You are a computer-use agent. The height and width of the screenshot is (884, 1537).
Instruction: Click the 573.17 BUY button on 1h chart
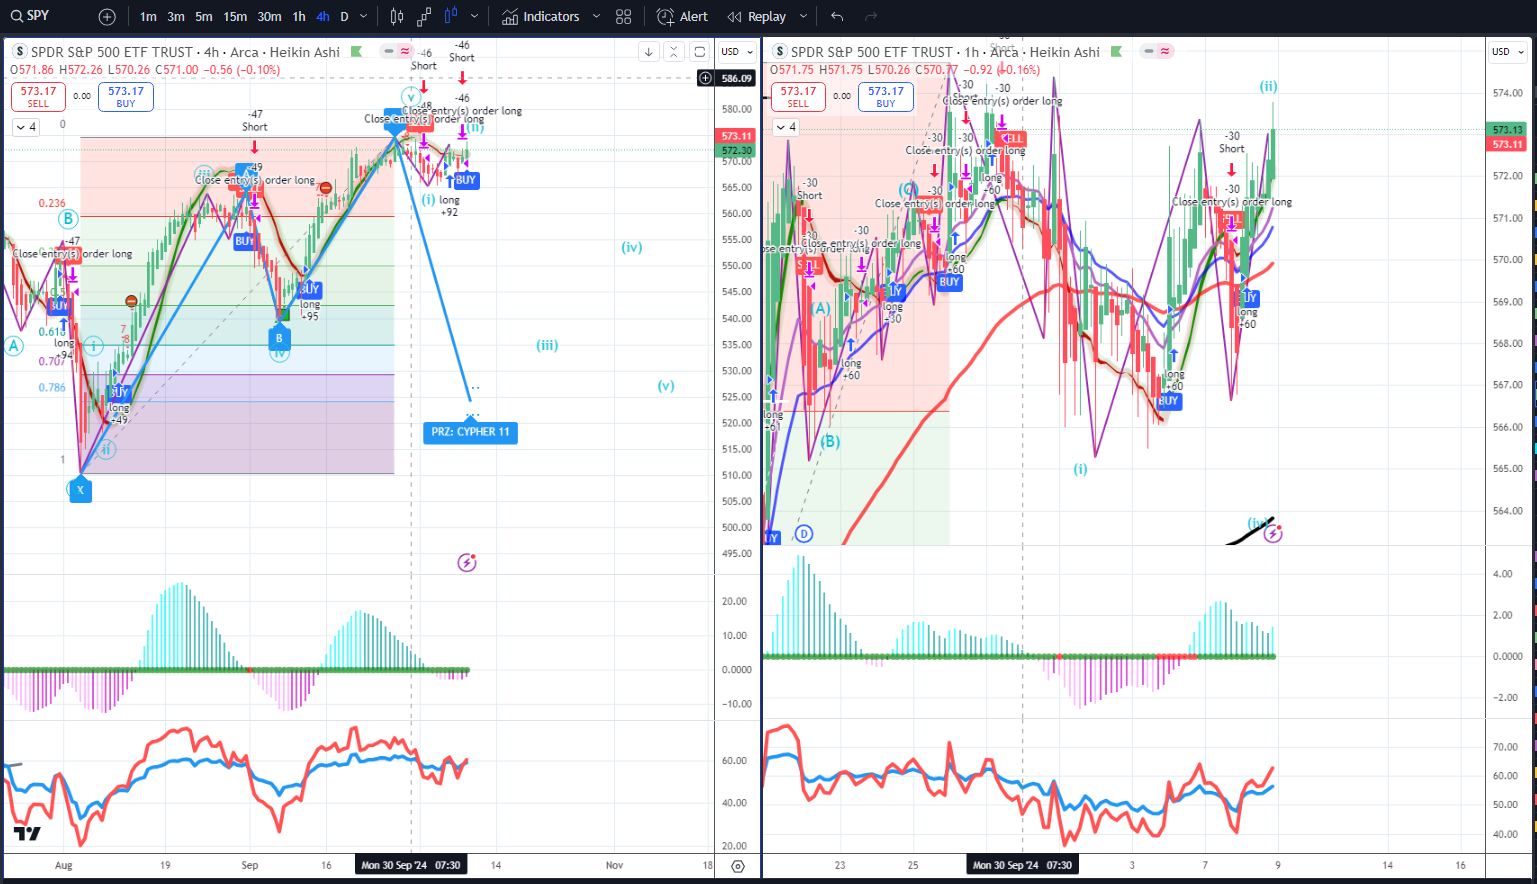pos(886,97)
